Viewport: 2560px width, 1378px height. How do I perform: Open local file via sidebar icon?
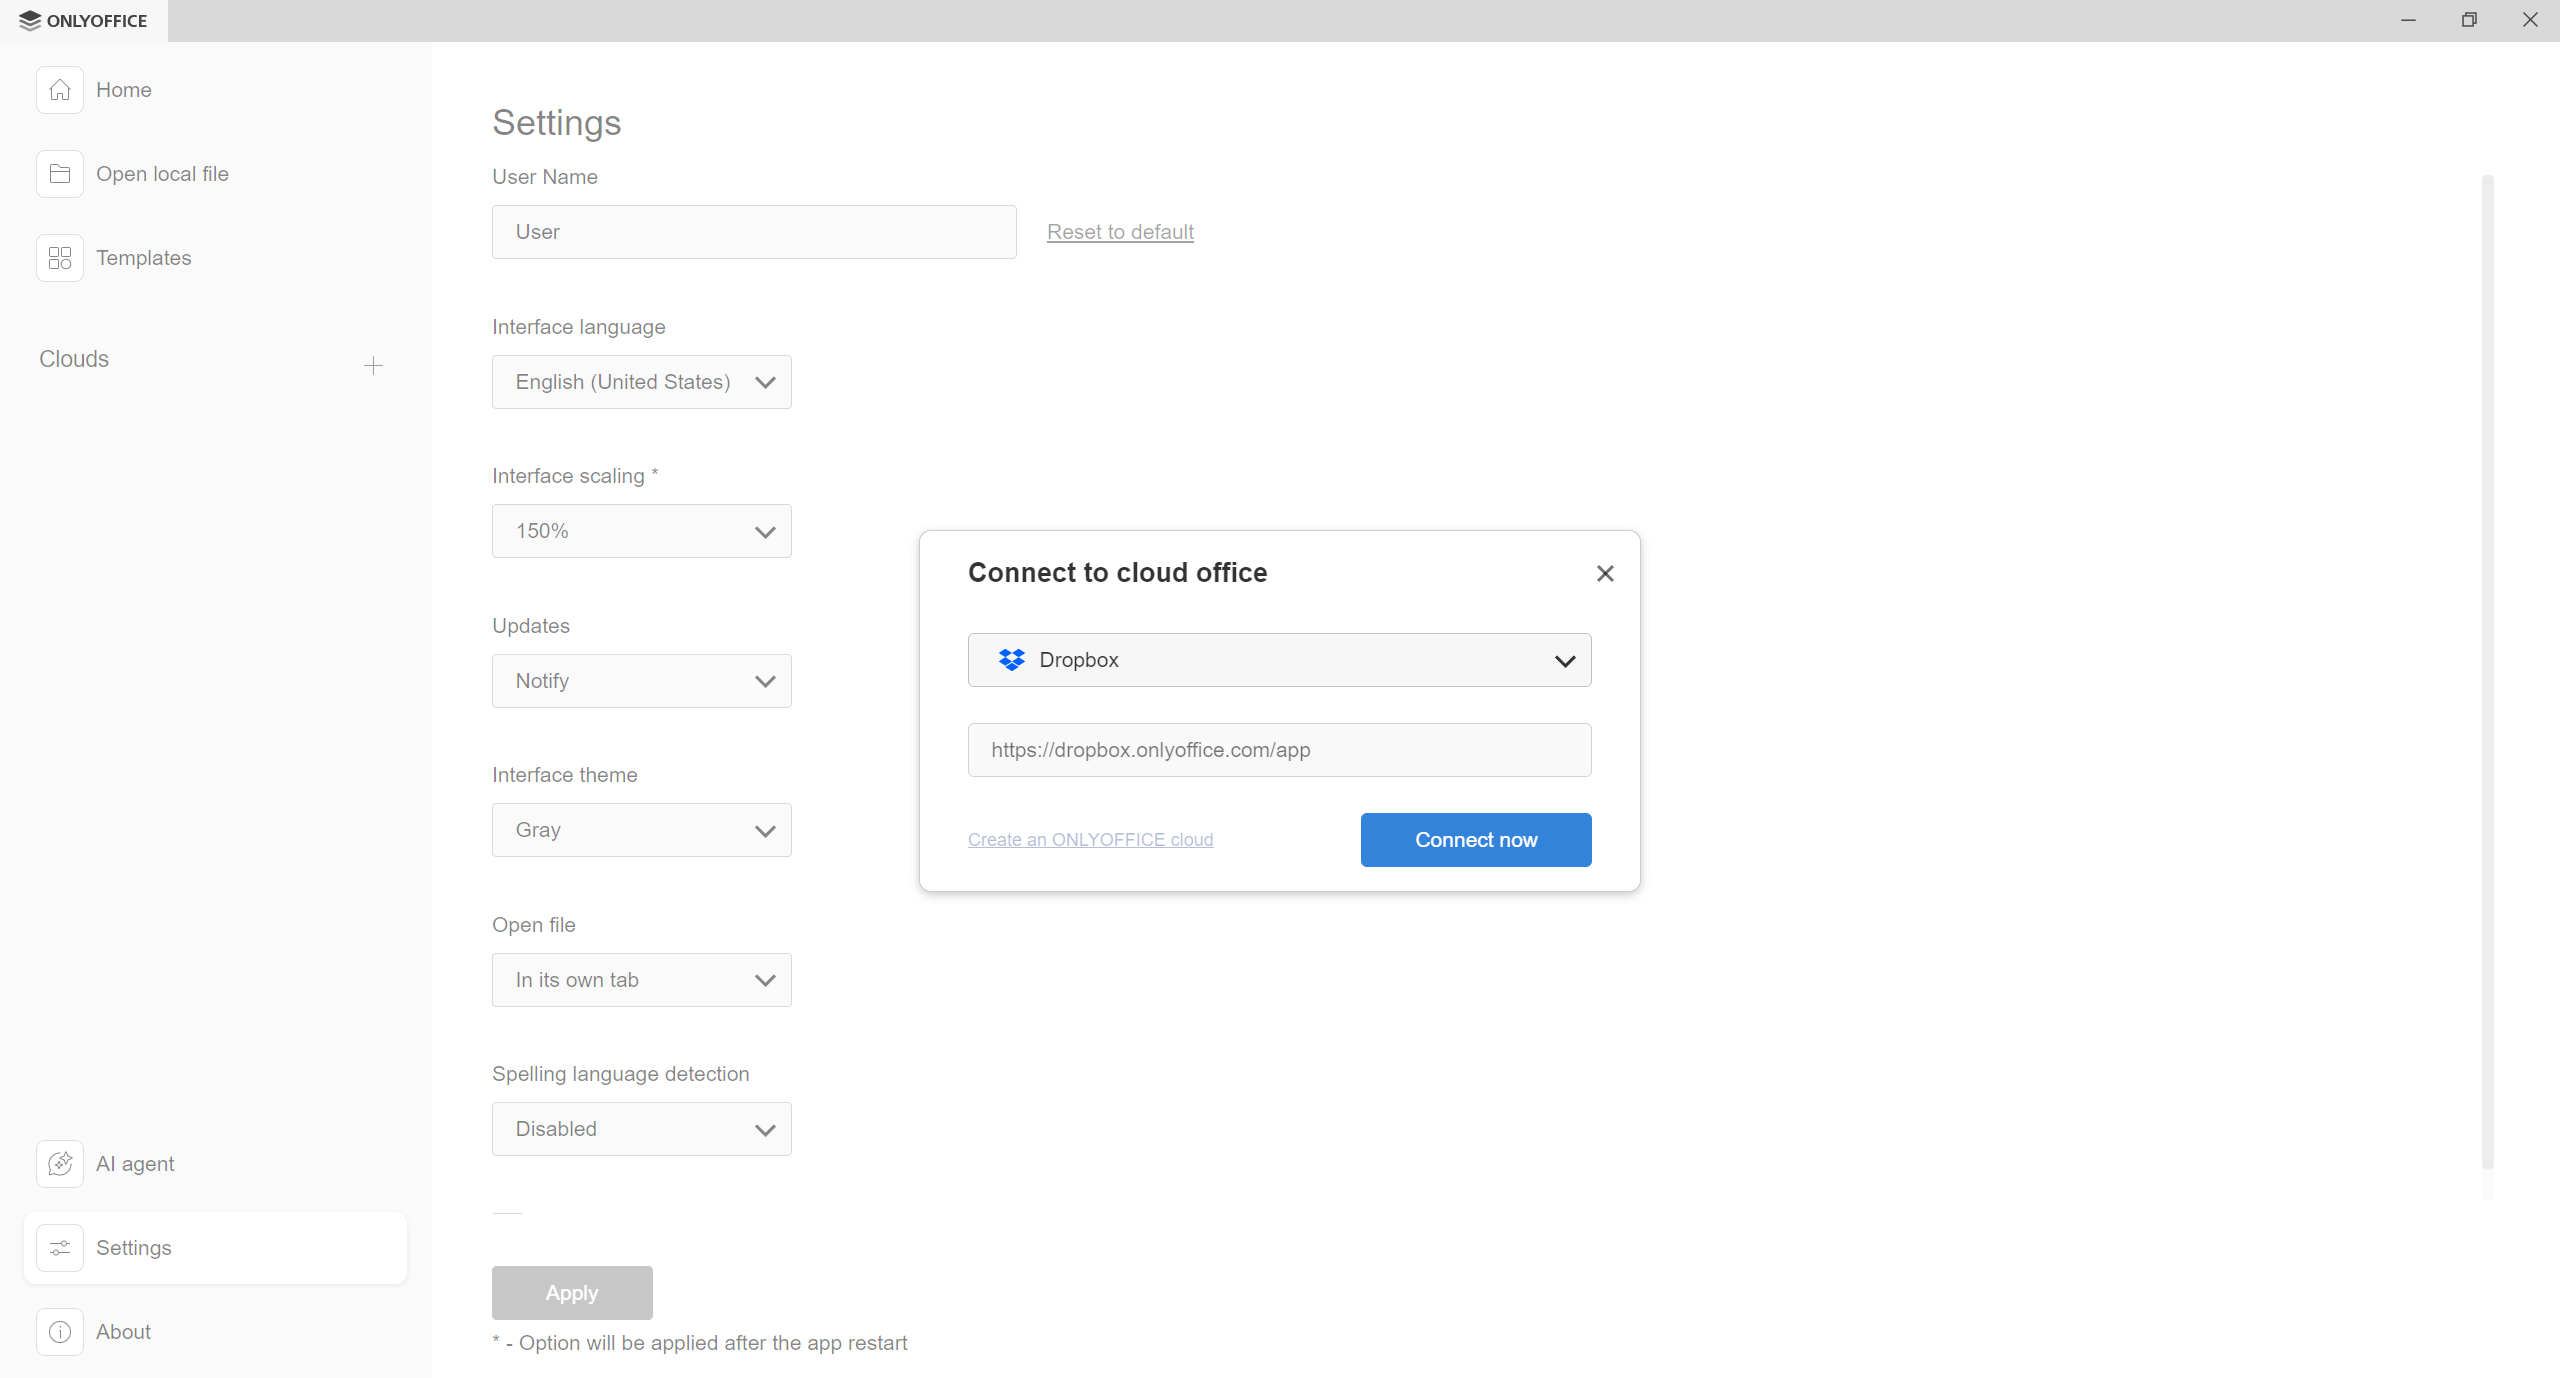pyautogui.click(x=59, y=173)
